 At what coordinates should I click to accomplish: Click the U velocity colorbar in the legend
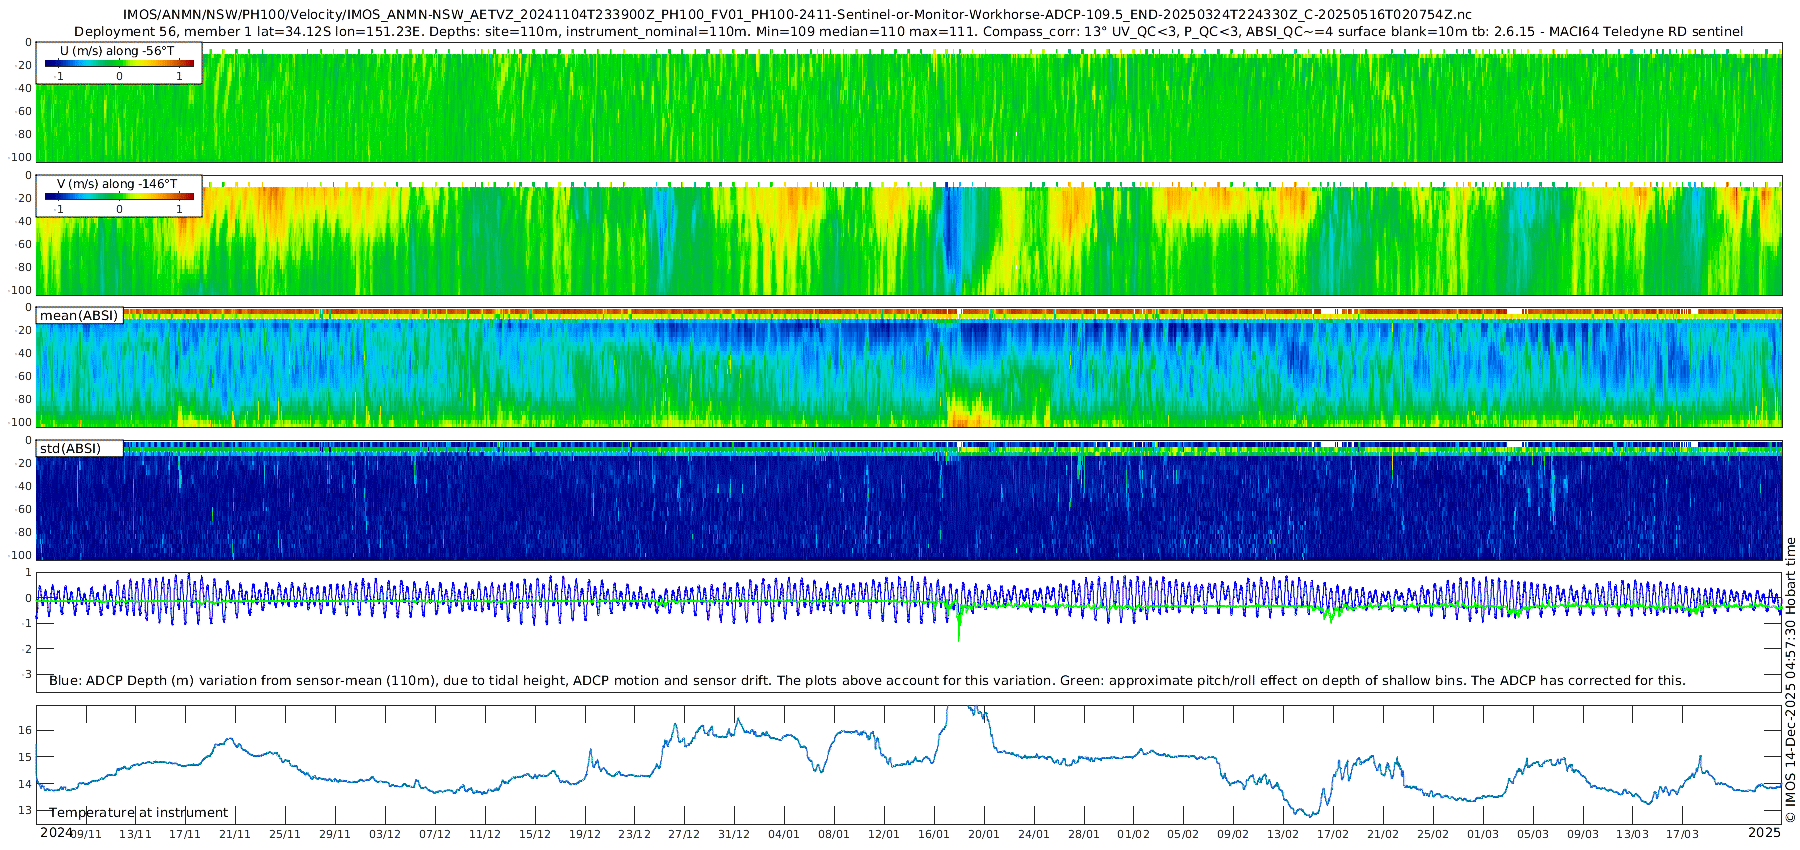click(x=119, y=63)
